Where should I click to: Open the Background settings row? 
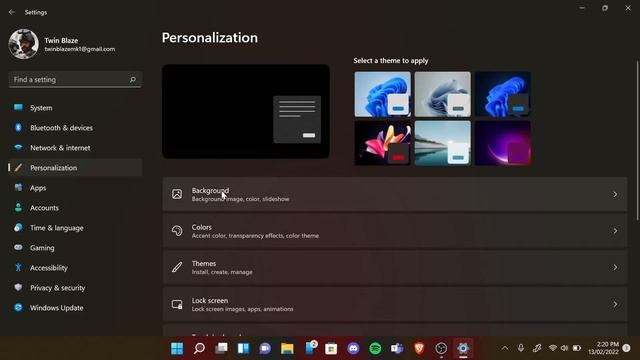click(395, 195)
